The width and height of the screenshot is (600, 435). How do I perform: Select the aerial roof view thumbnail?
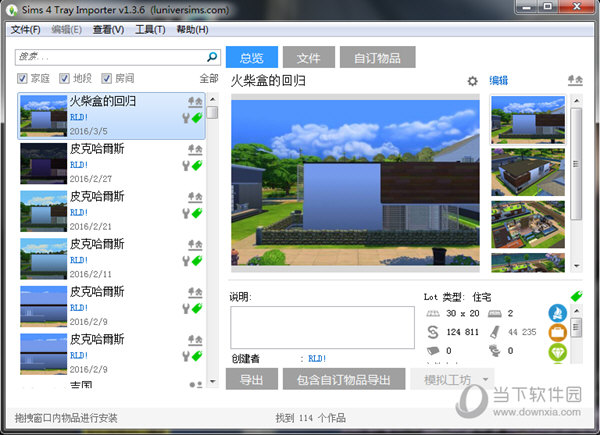point(528,172)
